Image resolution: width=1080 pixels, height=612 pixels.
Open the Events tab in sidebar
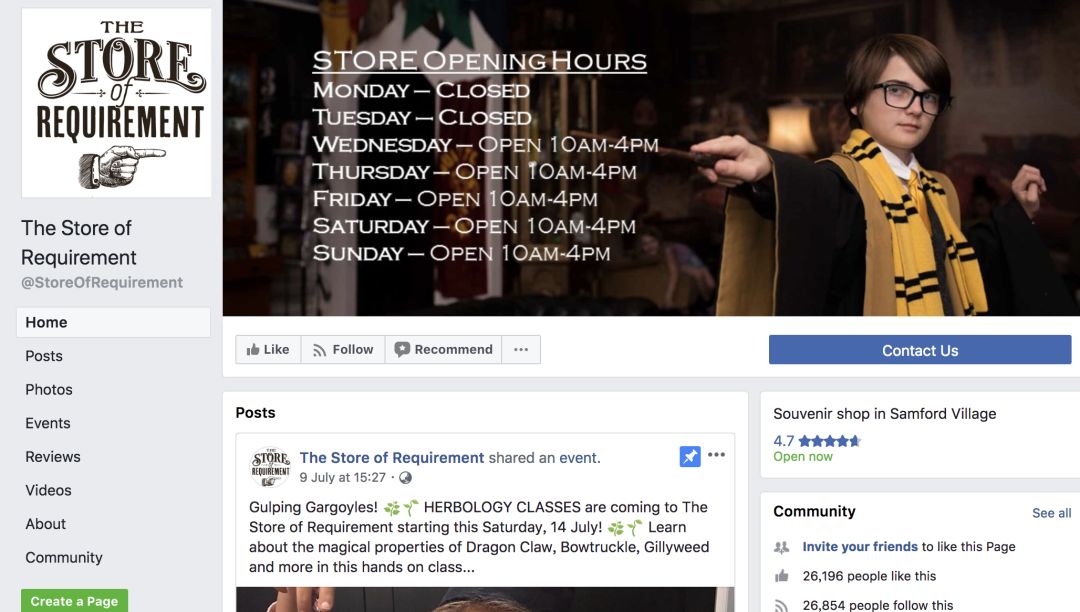[x=48, y=423]
